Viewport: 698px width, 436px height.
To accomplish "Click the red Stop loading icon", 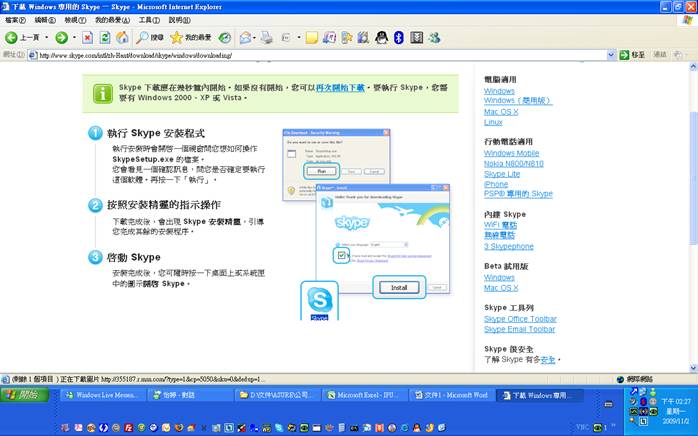I will [88, 38].
